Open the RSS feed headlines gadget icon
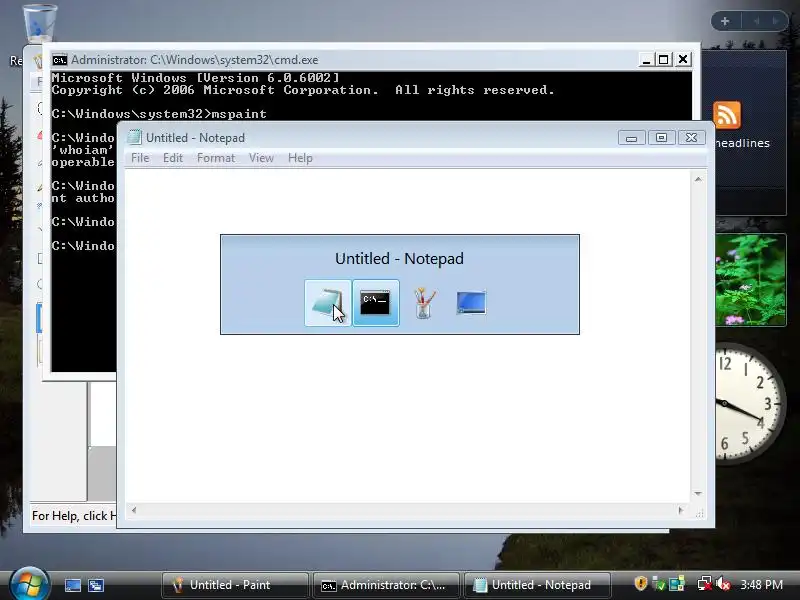Image resolution: width=800 pixels, height=600 pixels. click(x=727, y=115)
